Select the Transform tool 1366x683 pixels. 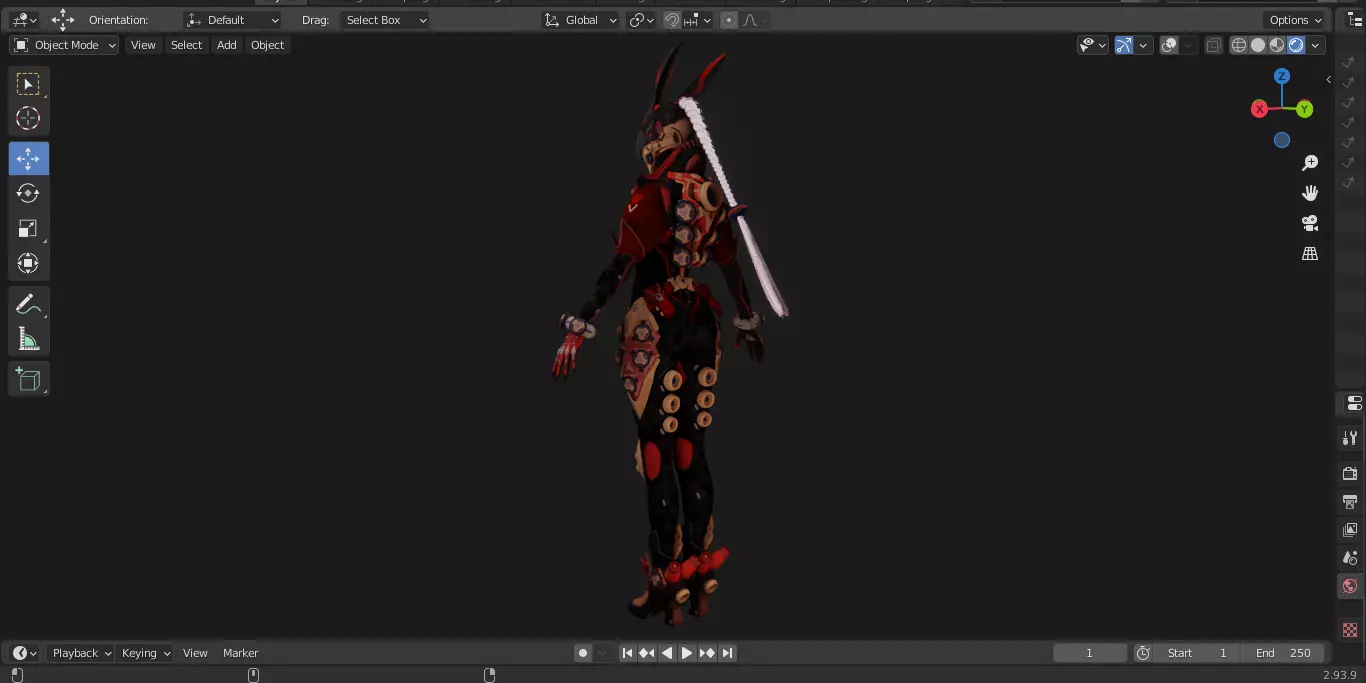(29, 264)
